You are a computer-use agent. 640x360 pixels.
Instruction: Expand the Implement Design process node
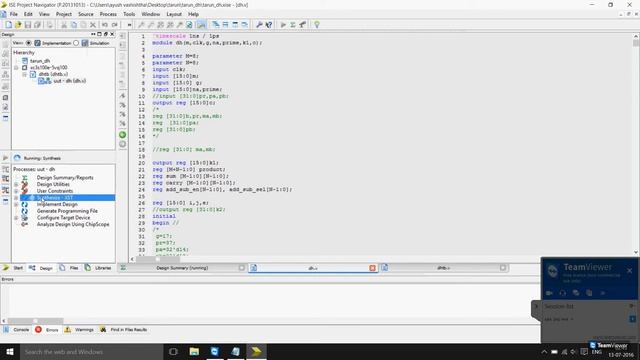point(16,204)
